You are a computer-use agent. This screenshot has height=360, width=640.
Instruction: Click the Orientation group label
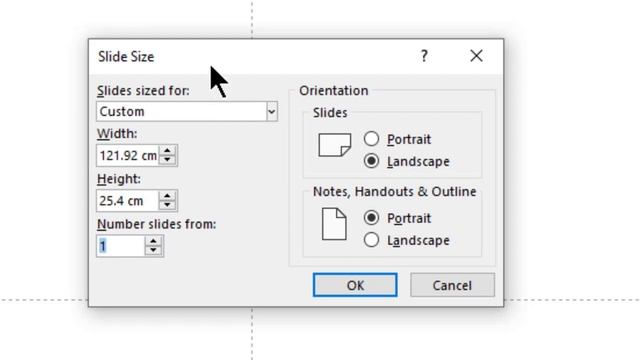click(x=333, y=91)
